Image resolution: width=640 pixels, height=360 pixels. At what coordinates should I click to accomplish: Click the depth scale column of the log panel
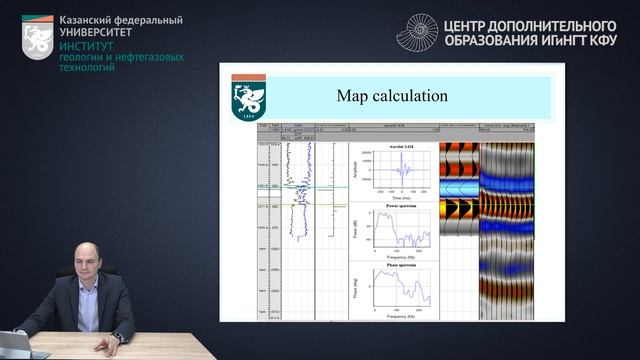269,231
